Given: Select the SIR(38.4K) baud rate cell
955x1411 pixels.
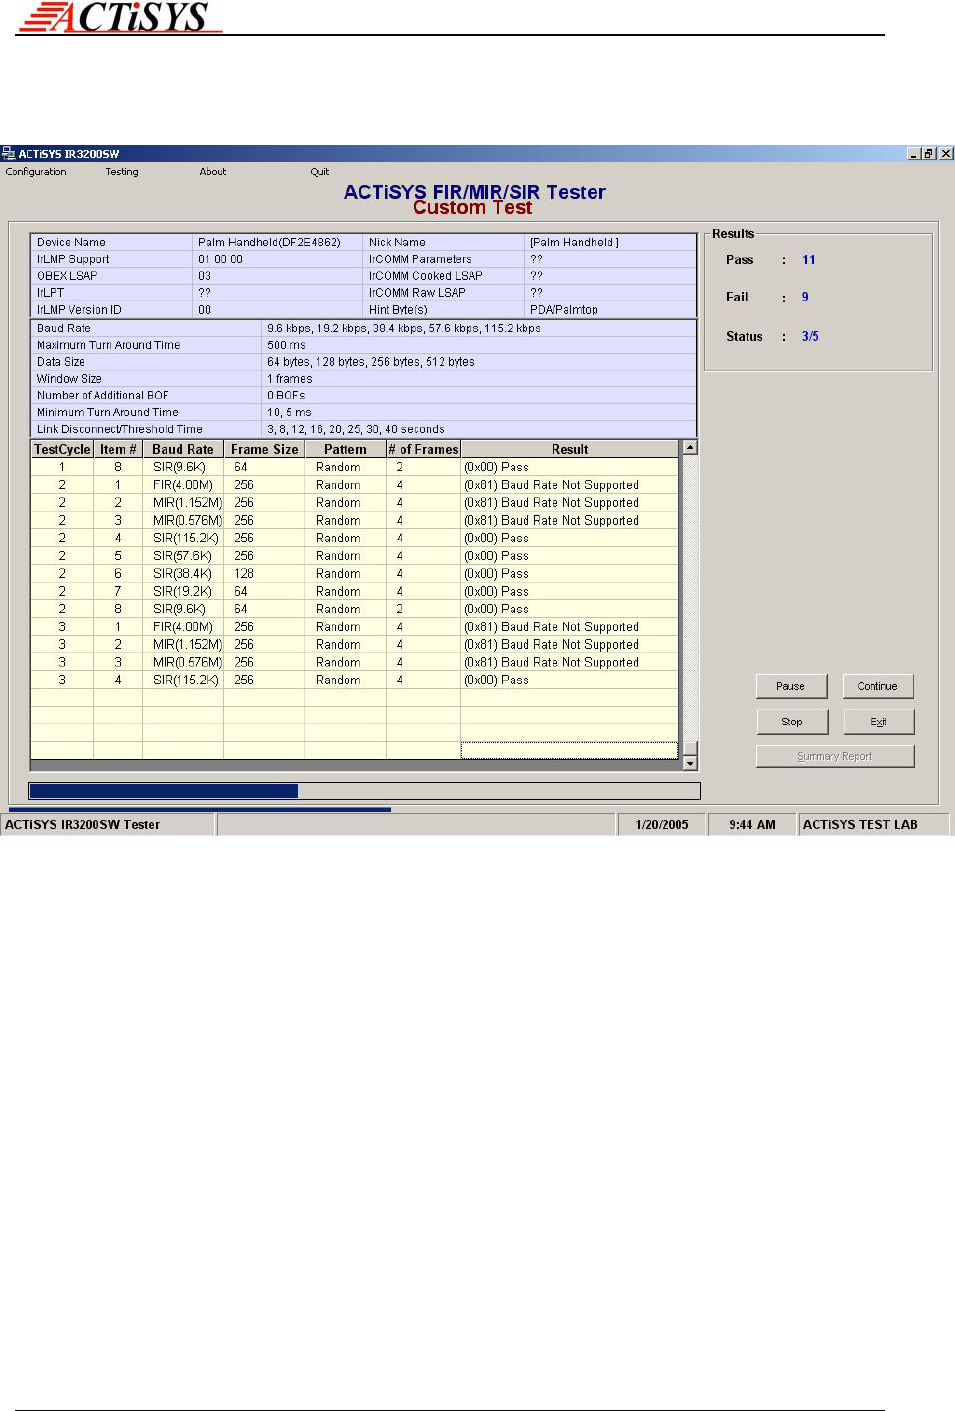Looking at the screenshot, I should [x=183, y=574].
